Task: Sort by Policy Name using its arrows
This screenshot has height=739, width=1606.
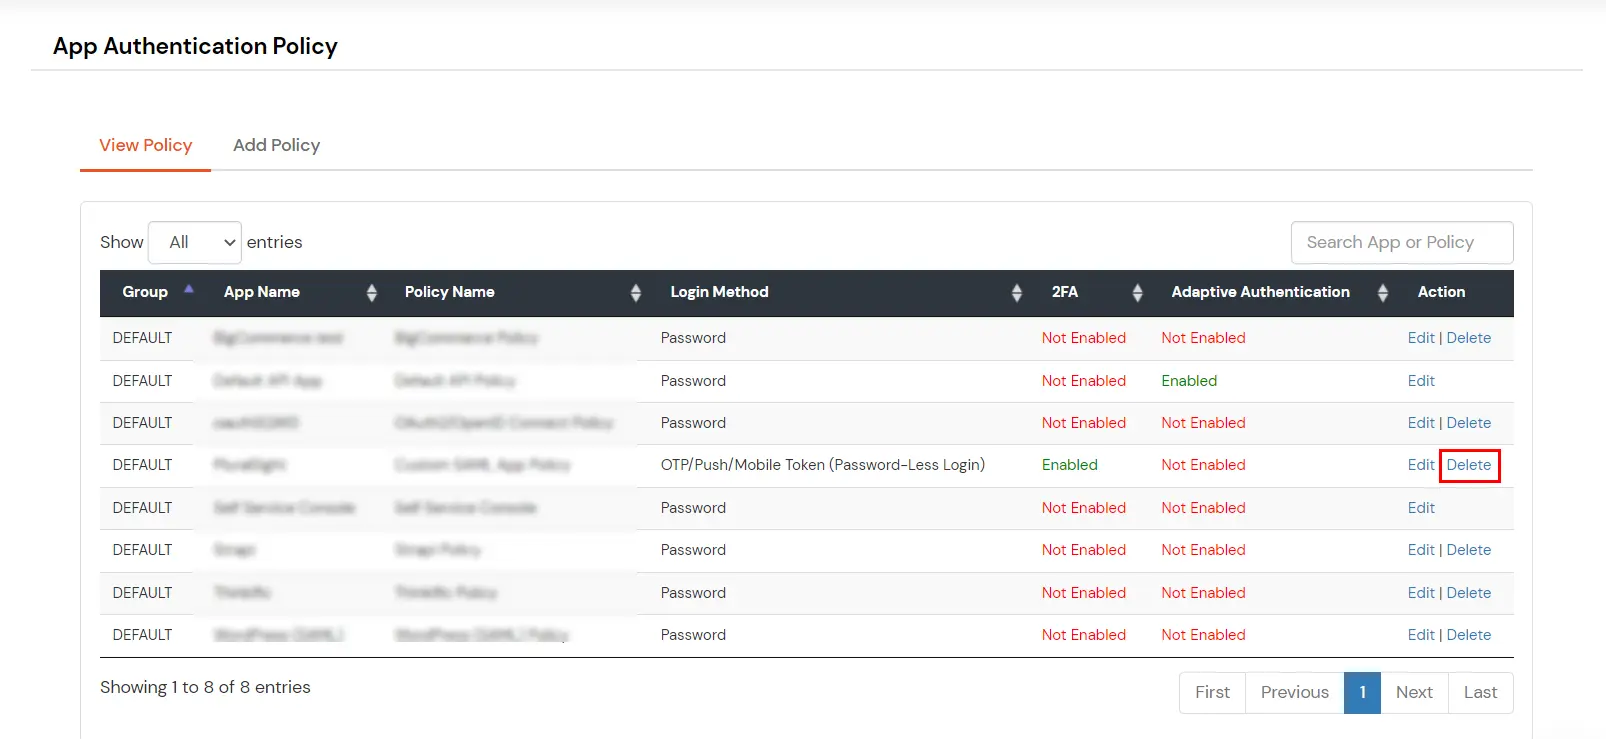Action: (636, 292)
